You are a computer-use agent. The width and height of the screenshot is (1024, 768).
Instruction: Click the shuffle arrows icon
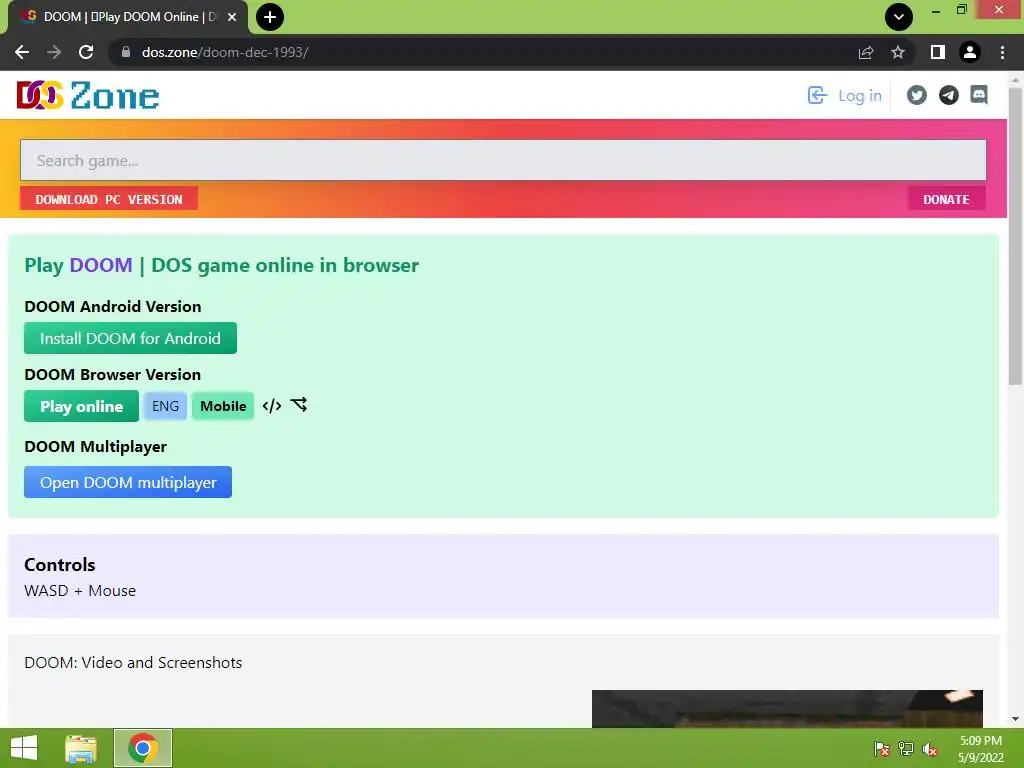click(x=299, y=405)
